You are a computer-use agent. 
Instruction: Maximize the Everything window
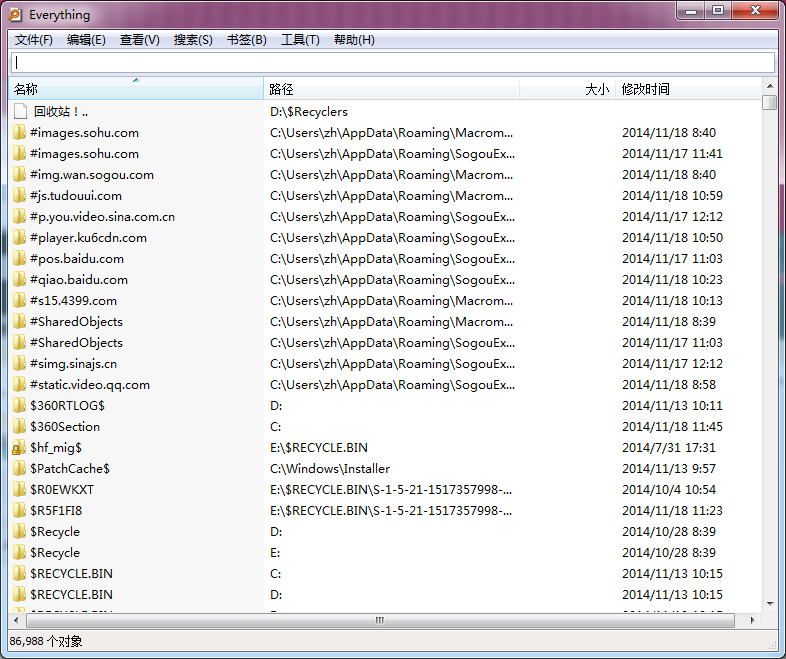pyautogui.click(x=718, y=11)
